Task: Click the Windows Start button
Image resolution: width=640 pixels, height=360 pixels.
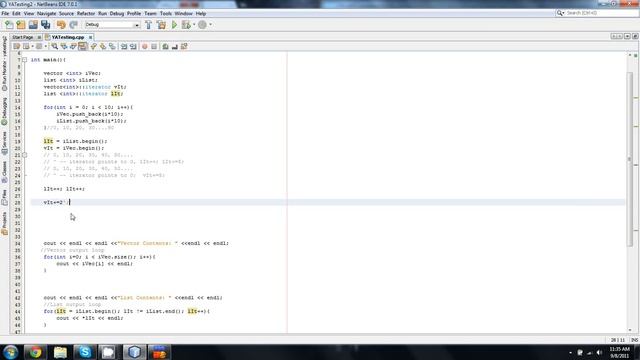Action: pyautogui.click(x=11, y=352)
